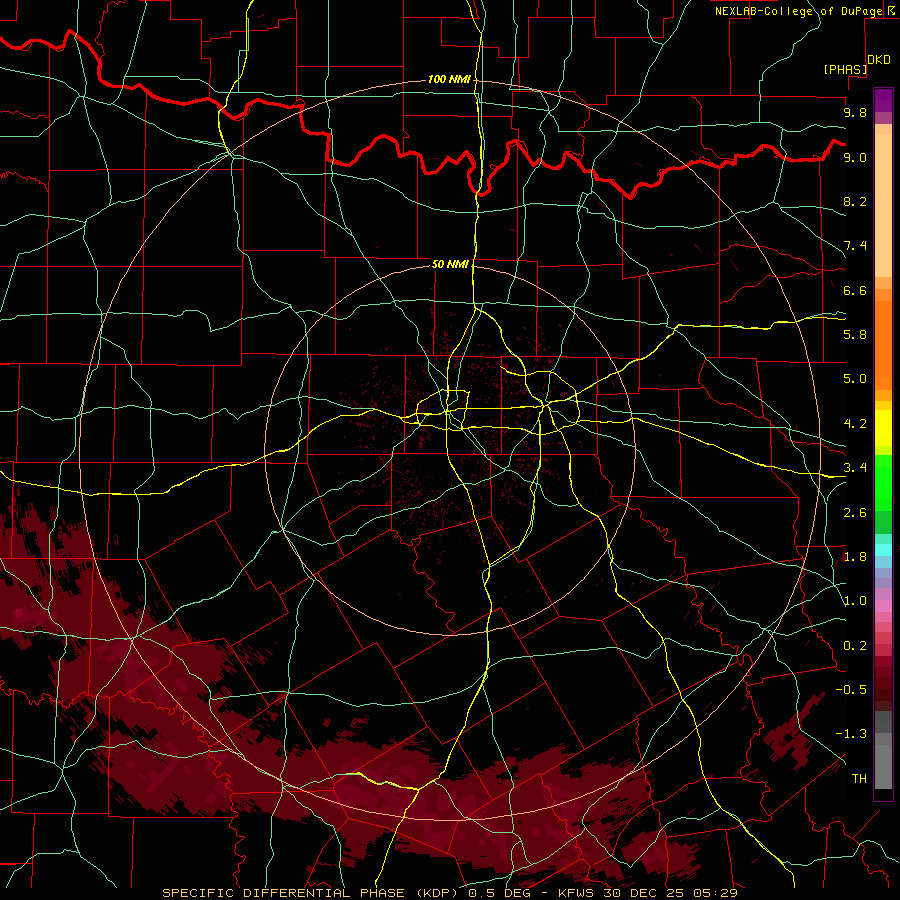Click the 6.6 value on the scale
The width and height of the screenshot is (900, 900).
coord(855,290)
